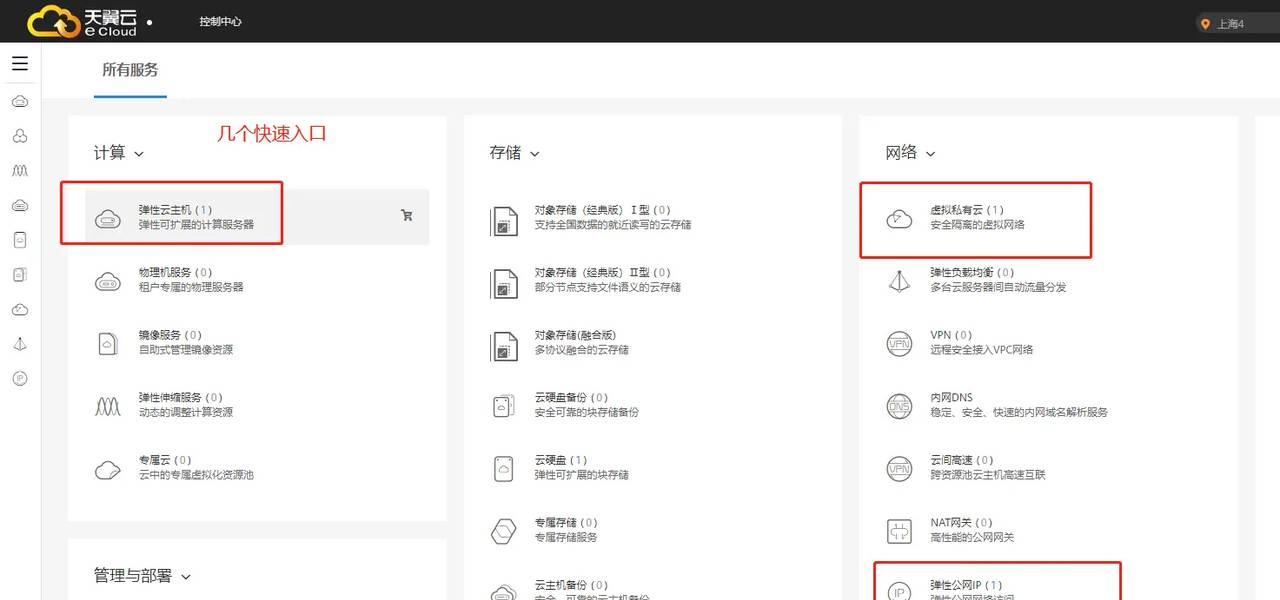
Task: Click the 物理机服务 server icon
Action: click(x=108, y=282)
